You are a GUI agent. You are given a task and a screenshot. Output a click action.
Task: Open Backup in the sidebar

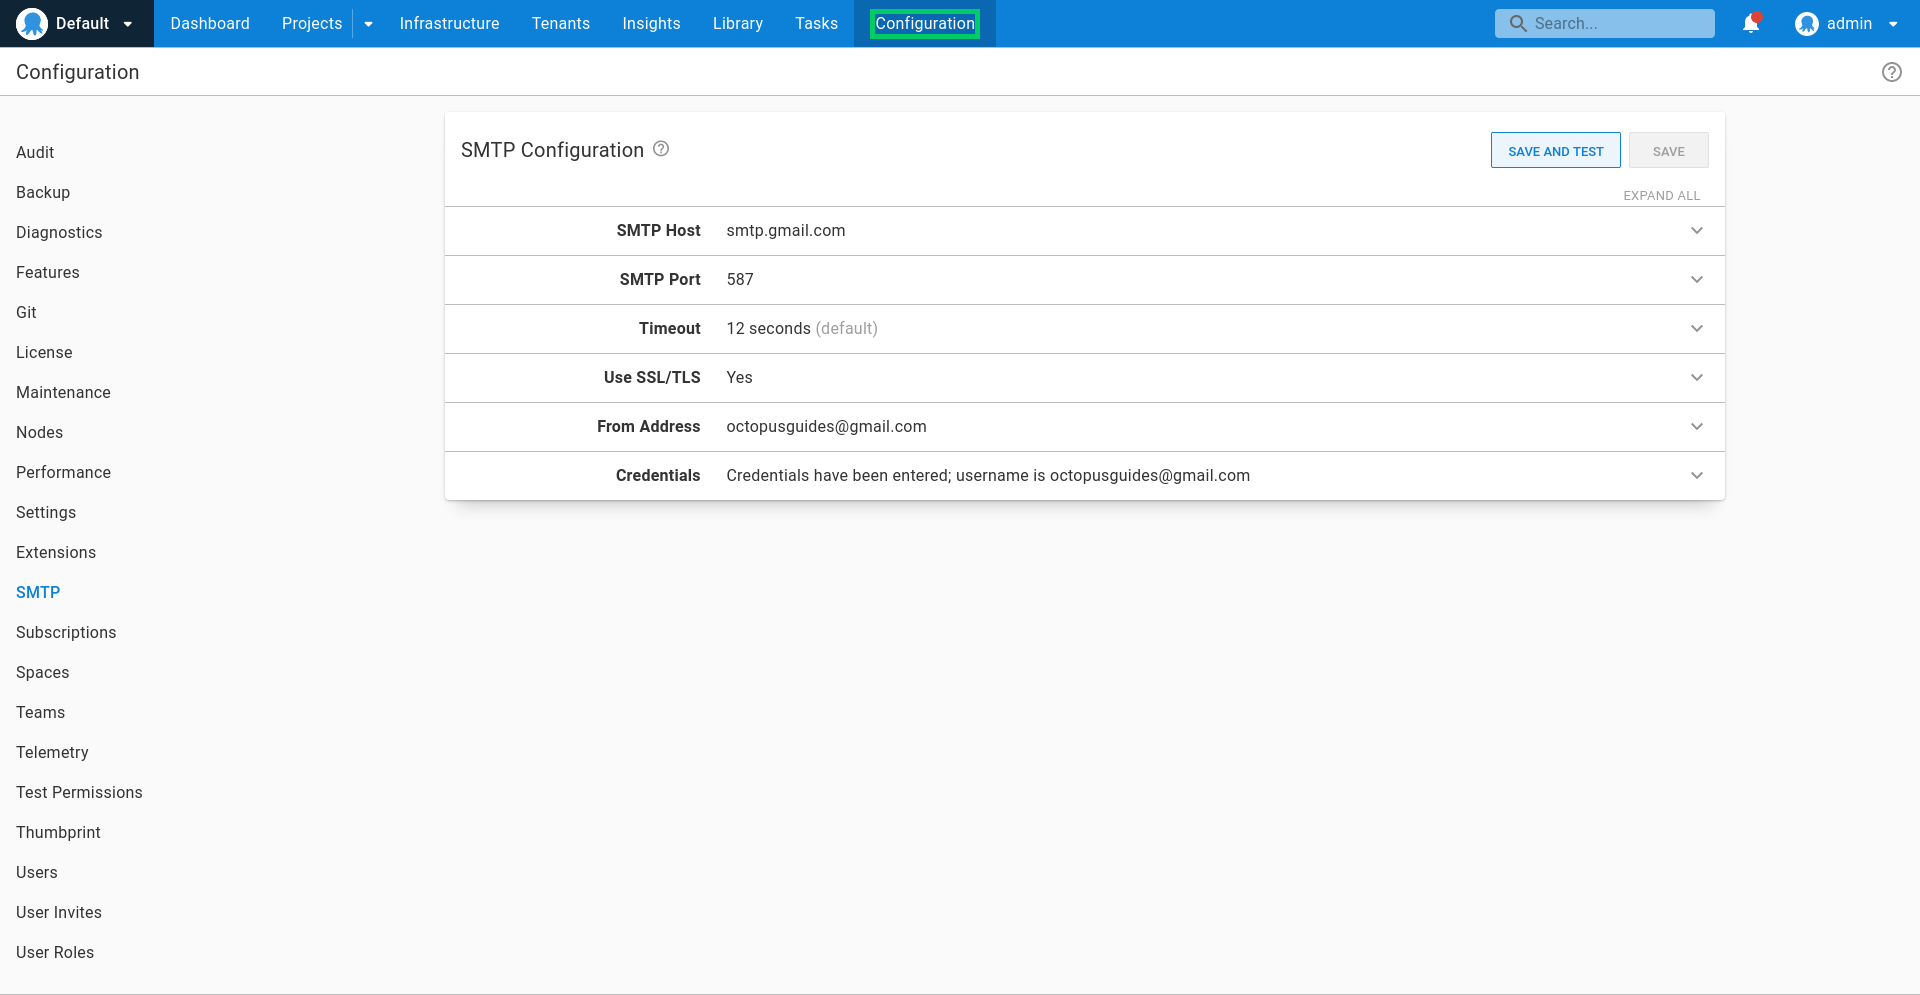43,192
